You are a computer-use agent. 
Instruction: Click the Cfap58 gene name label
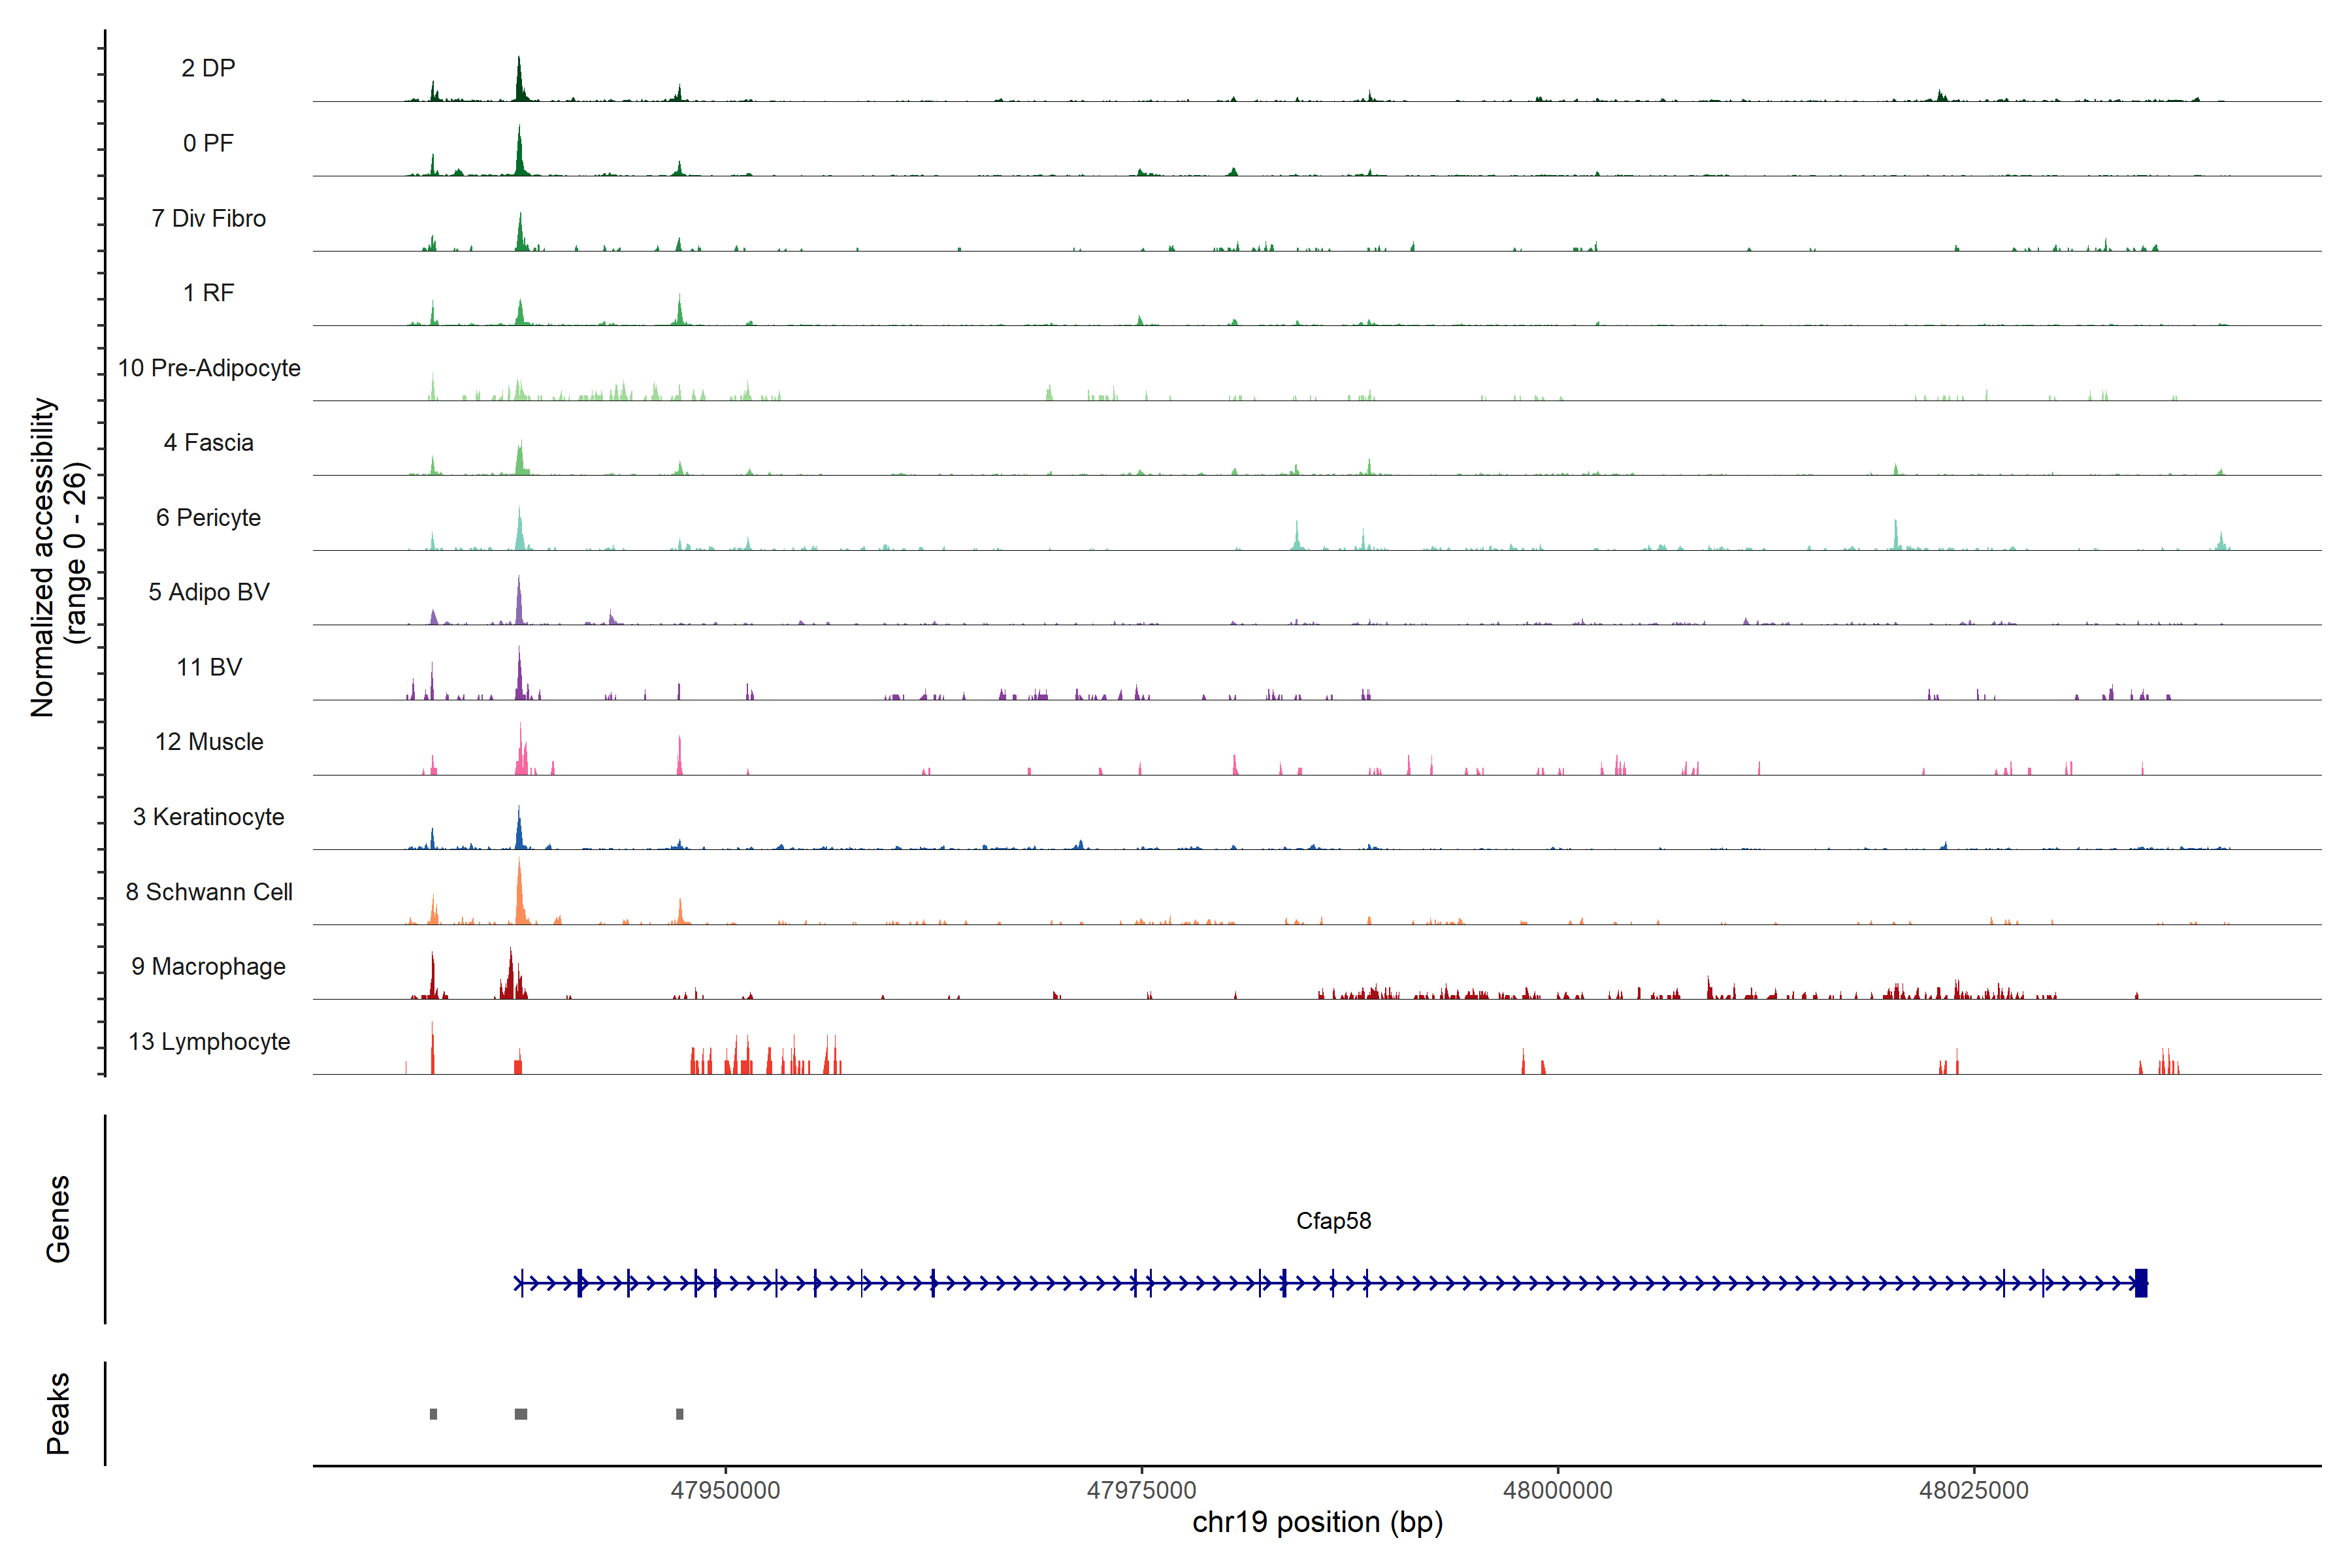(x=1333, y=1221)
